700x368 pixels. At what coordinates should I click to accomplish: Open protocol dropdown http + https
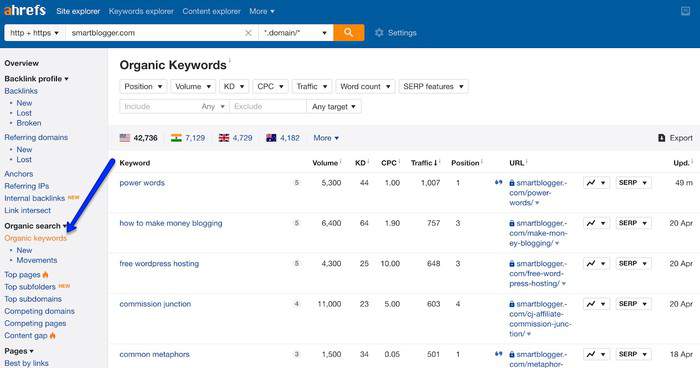point(34,33)
